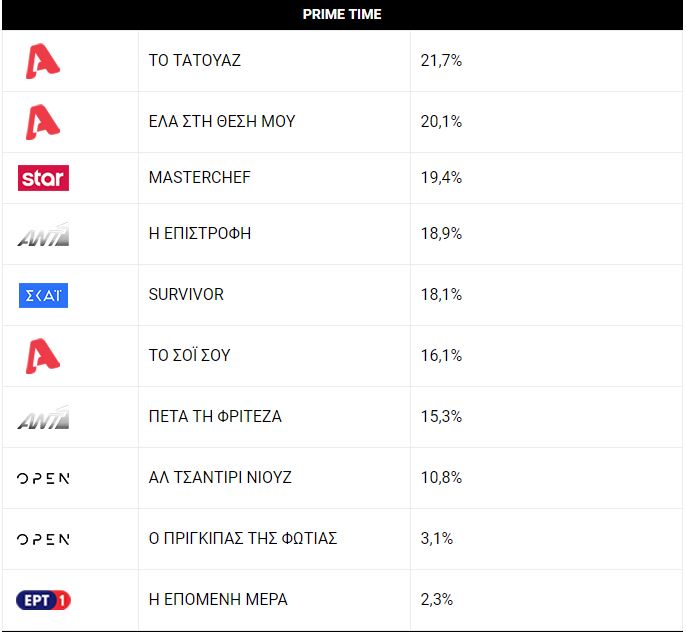This screenshot has height=632, width=686.
Task: Click the ANT1 logo next to Η ΕΠΙΣΤΡΟΦΗ
Action: click(x=43, y=234)
